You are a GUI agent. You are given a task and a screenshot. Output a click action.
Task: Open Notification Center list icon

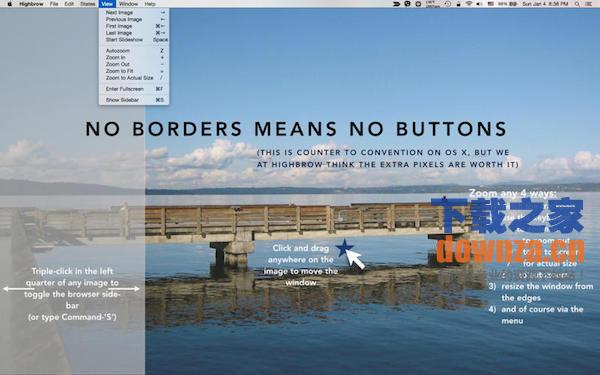[589, 4]
